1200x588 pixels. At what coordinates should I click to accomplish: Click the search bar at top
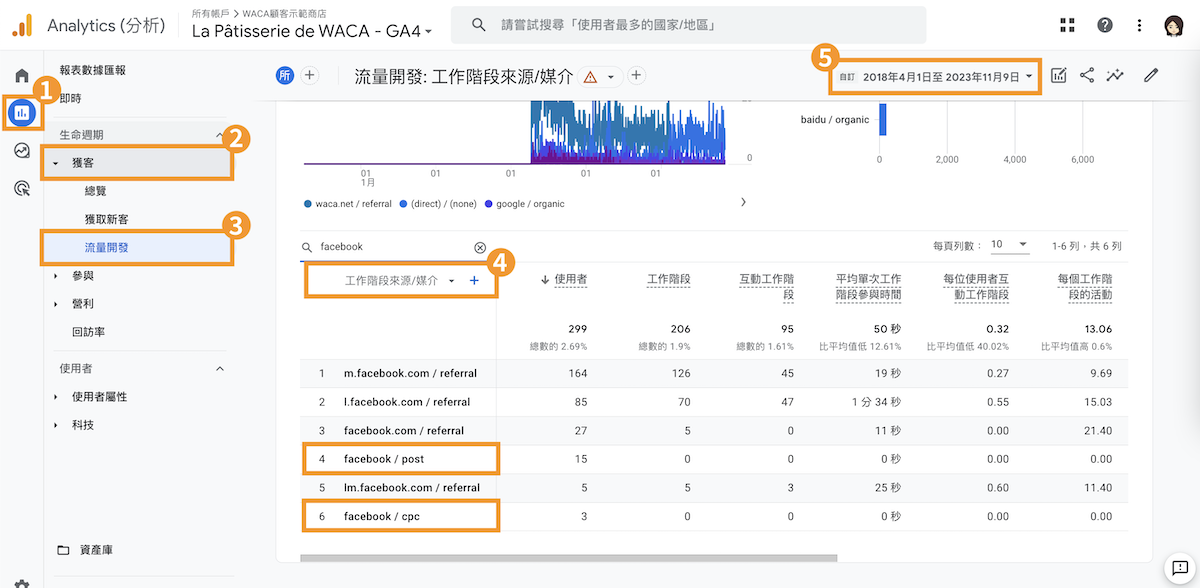(x=688, y=25)
